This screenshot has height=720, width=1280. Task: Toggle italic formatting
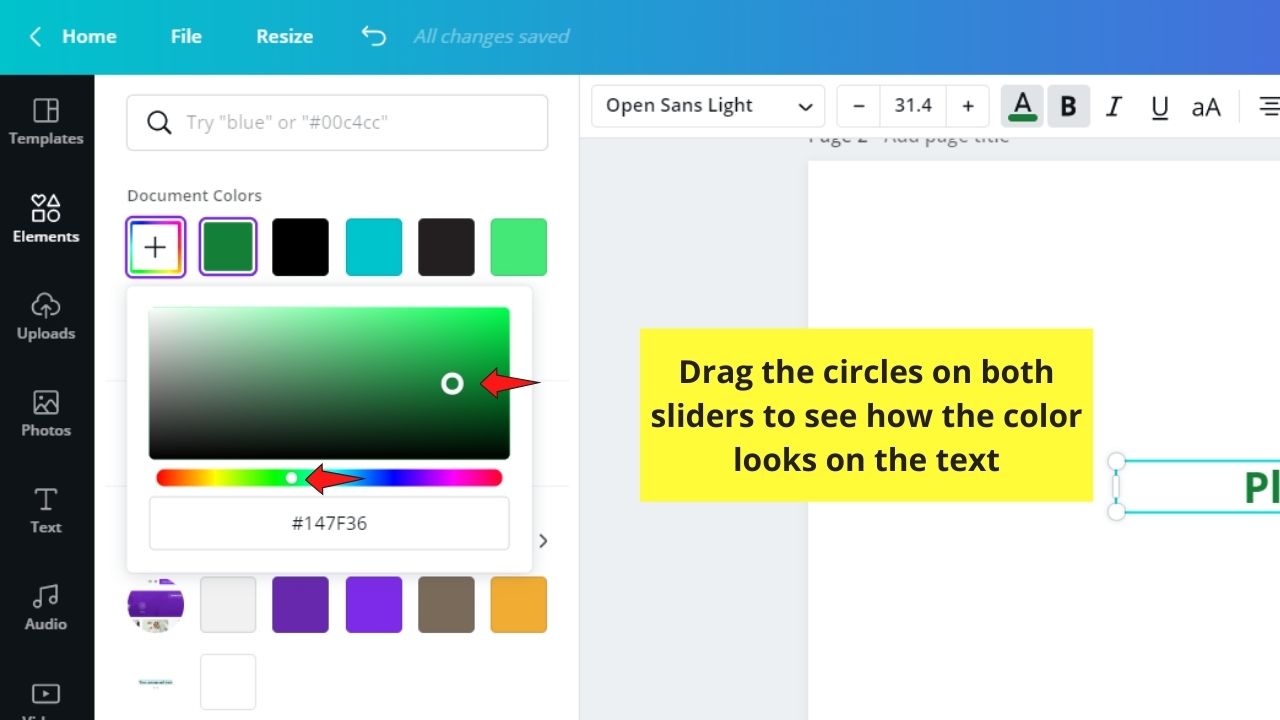(1113, 105)
